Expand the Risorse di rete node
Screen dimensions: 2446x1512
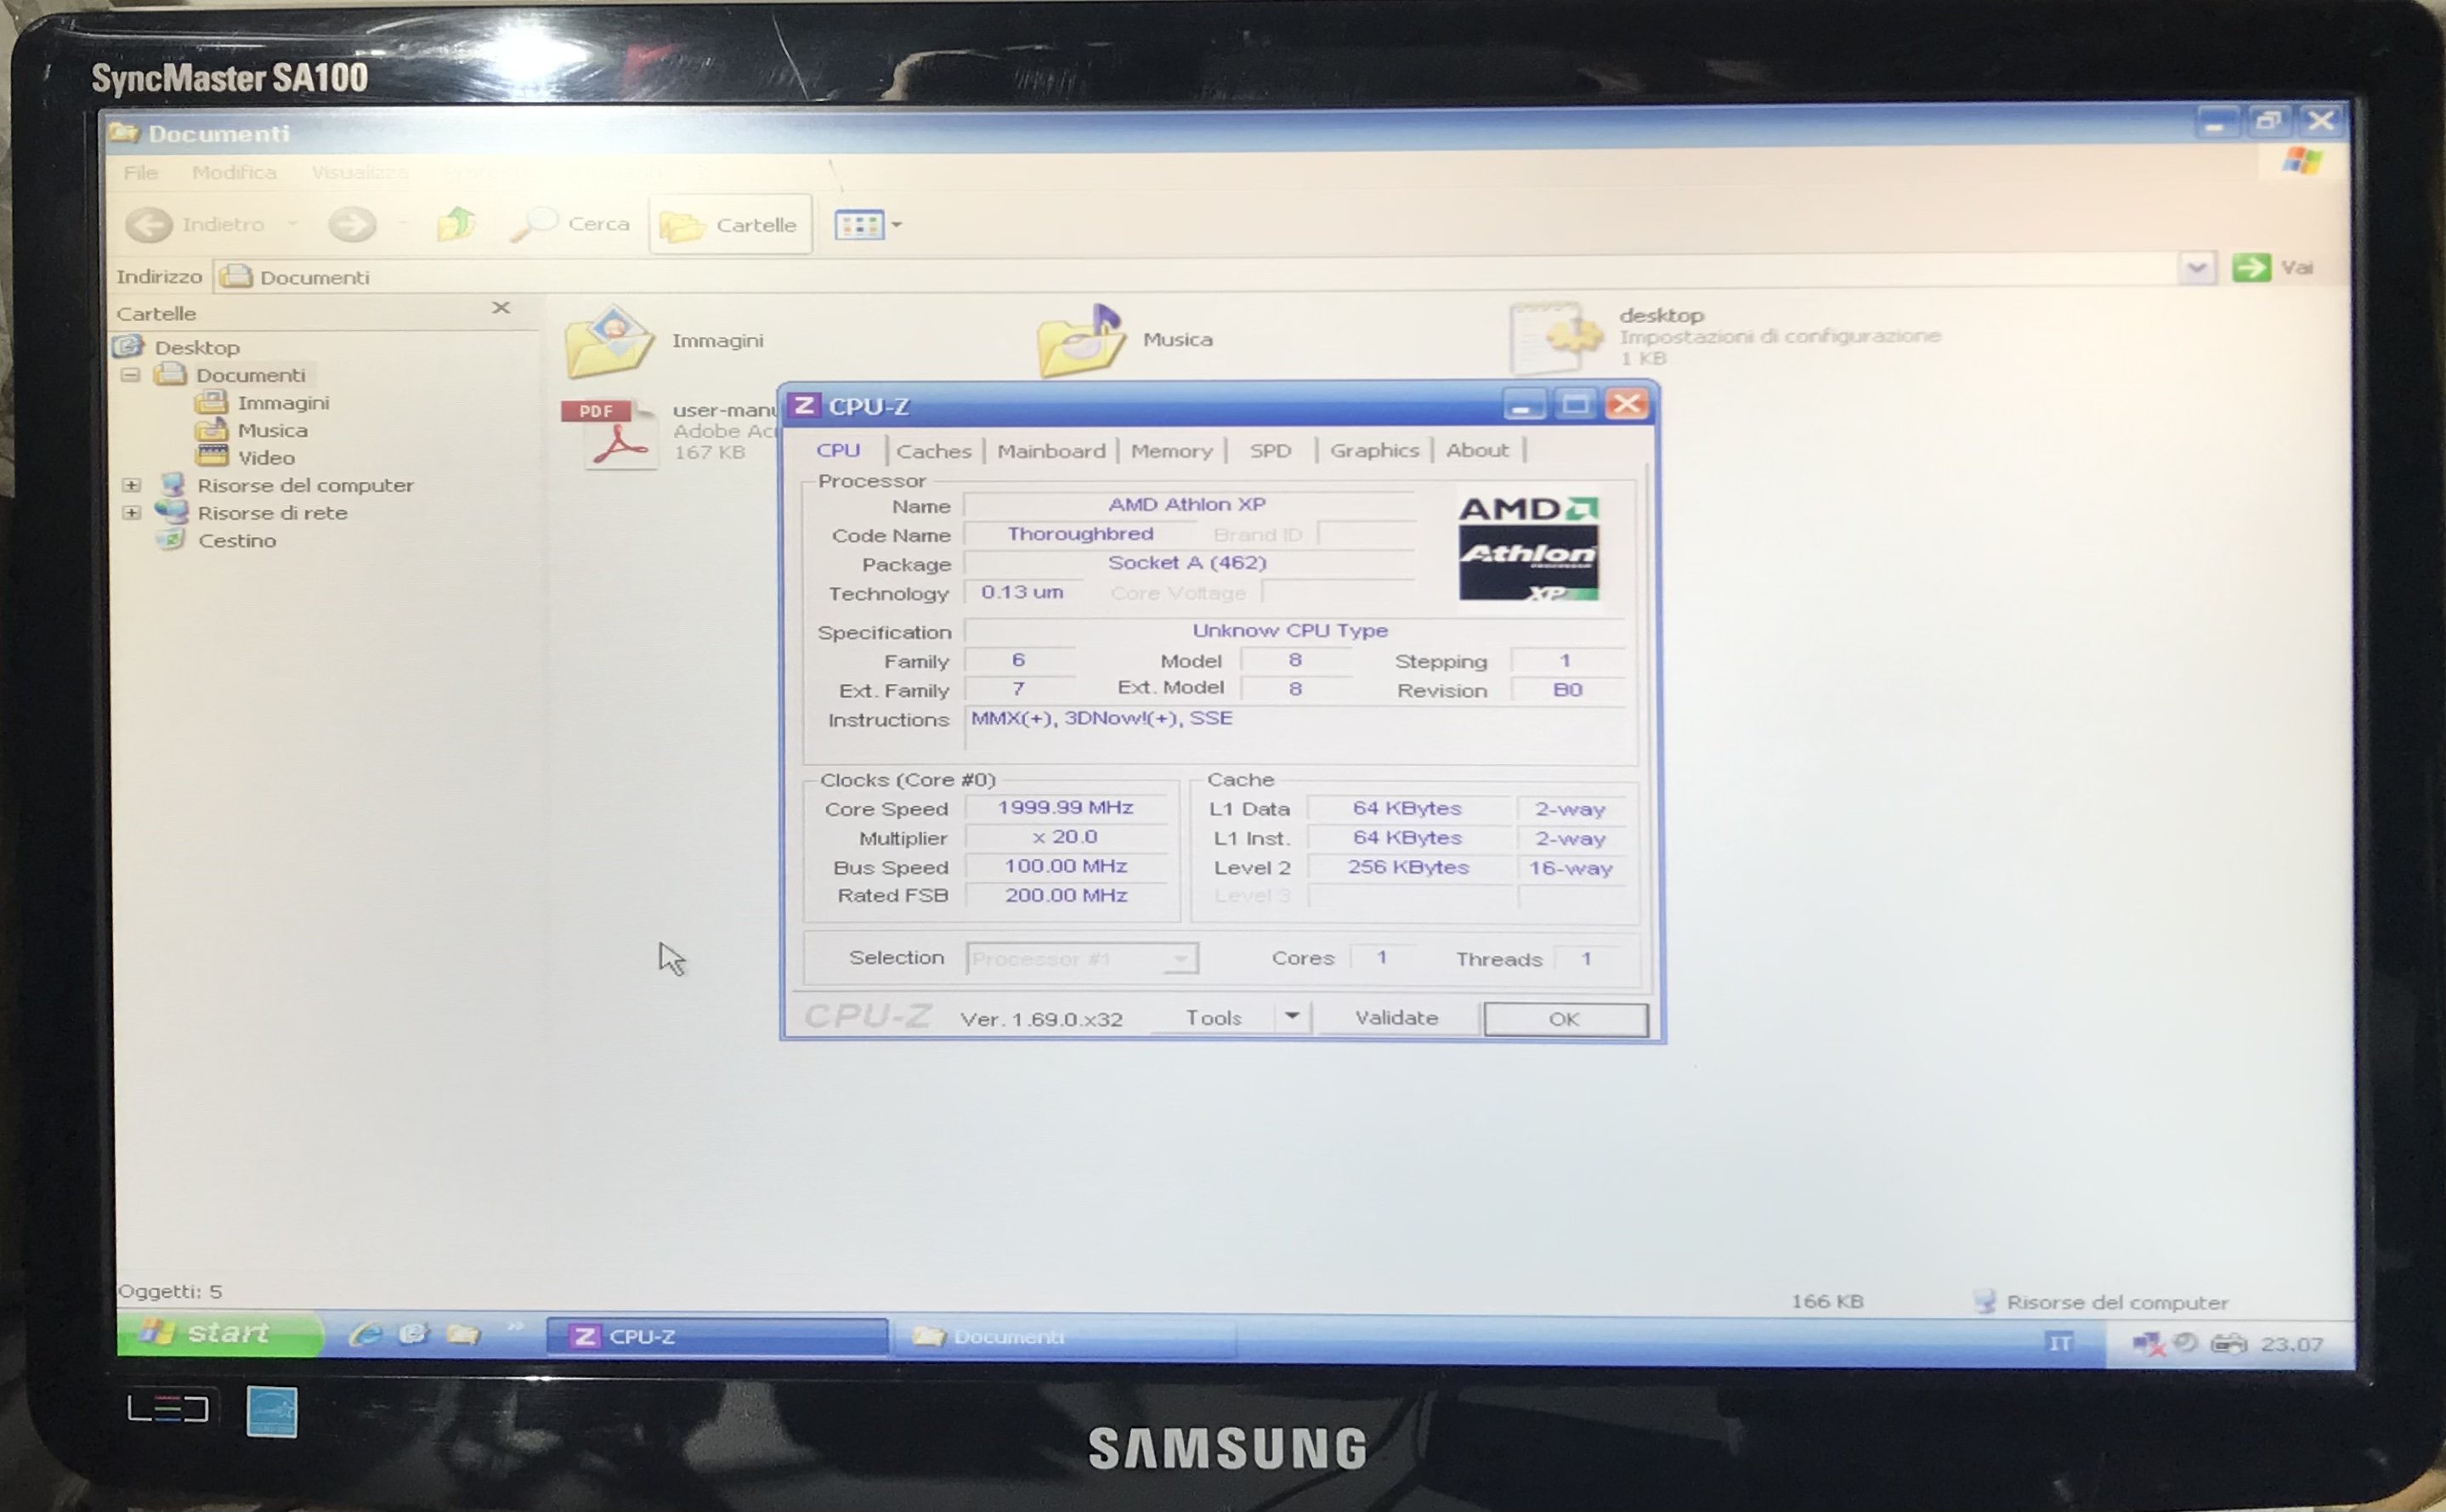[x=131, y=513]
